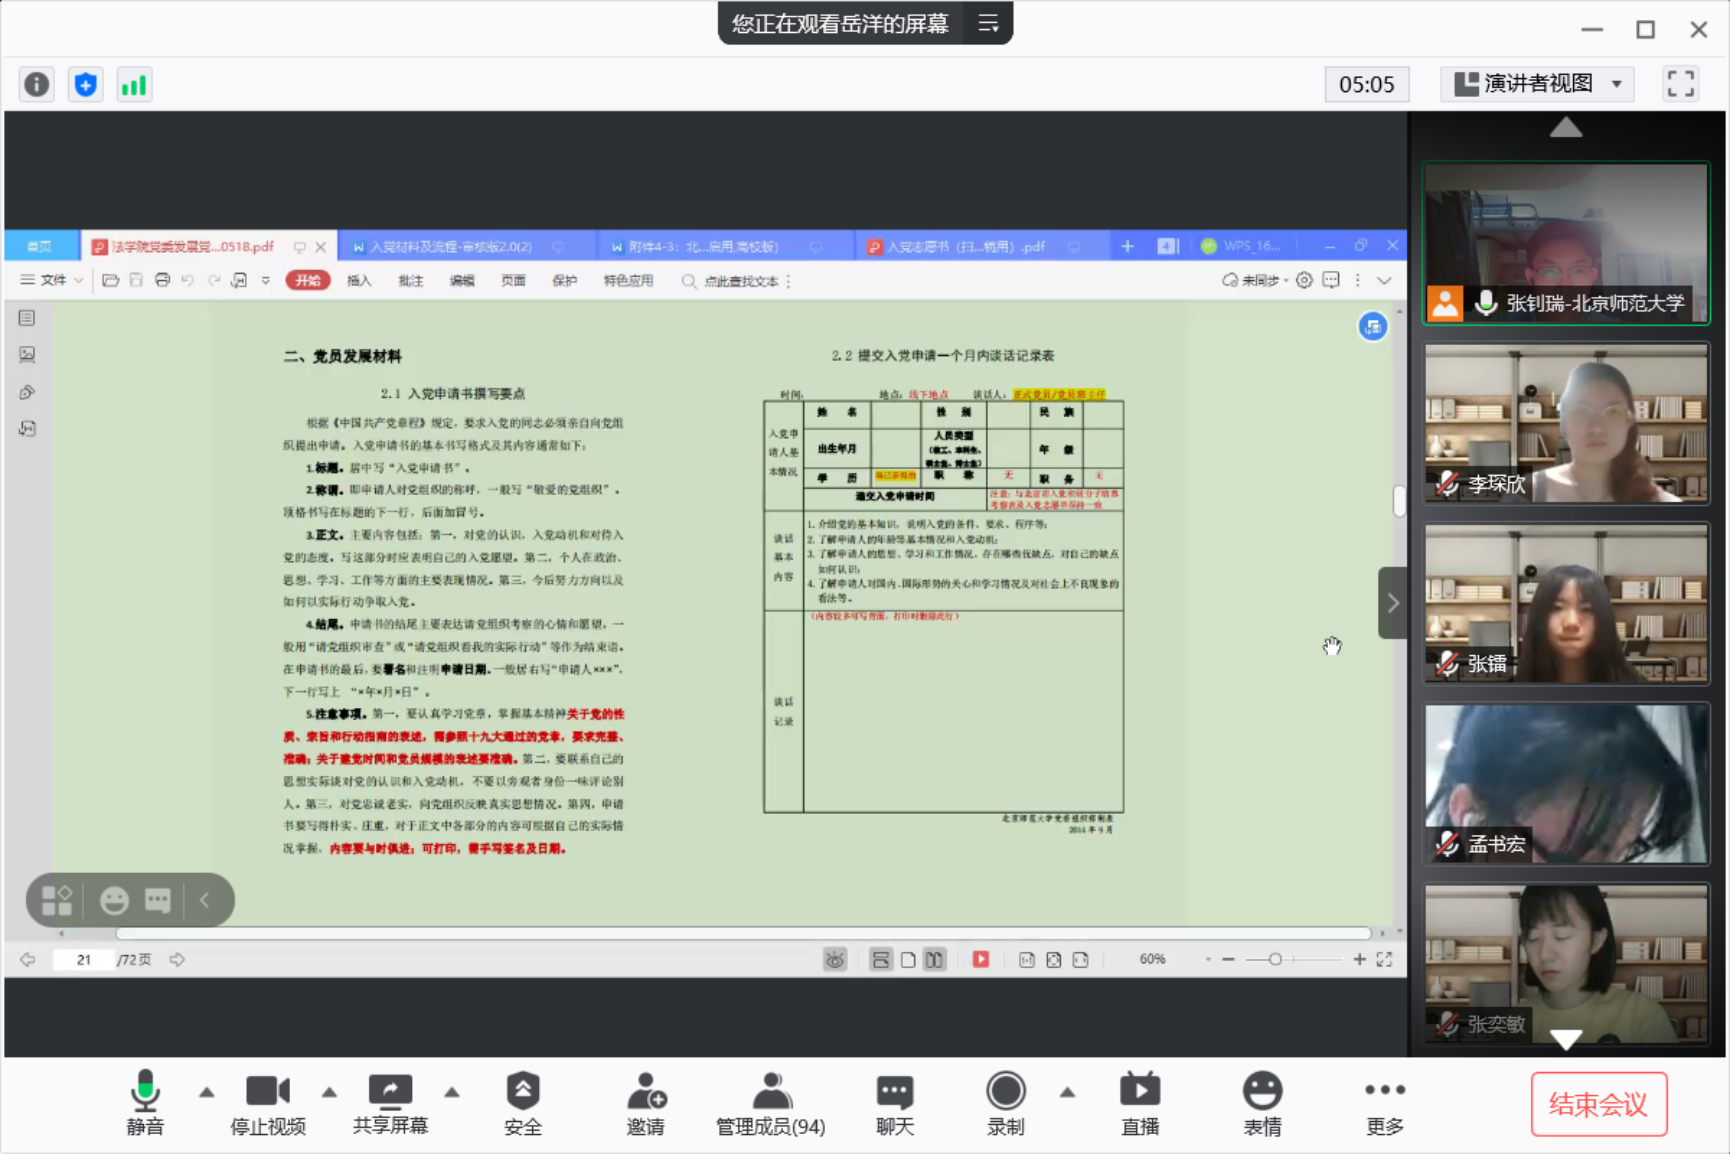Start the PDF slideshow play mode
The width and height of the screenshot is (1731, 1154).
pos(981,958)
